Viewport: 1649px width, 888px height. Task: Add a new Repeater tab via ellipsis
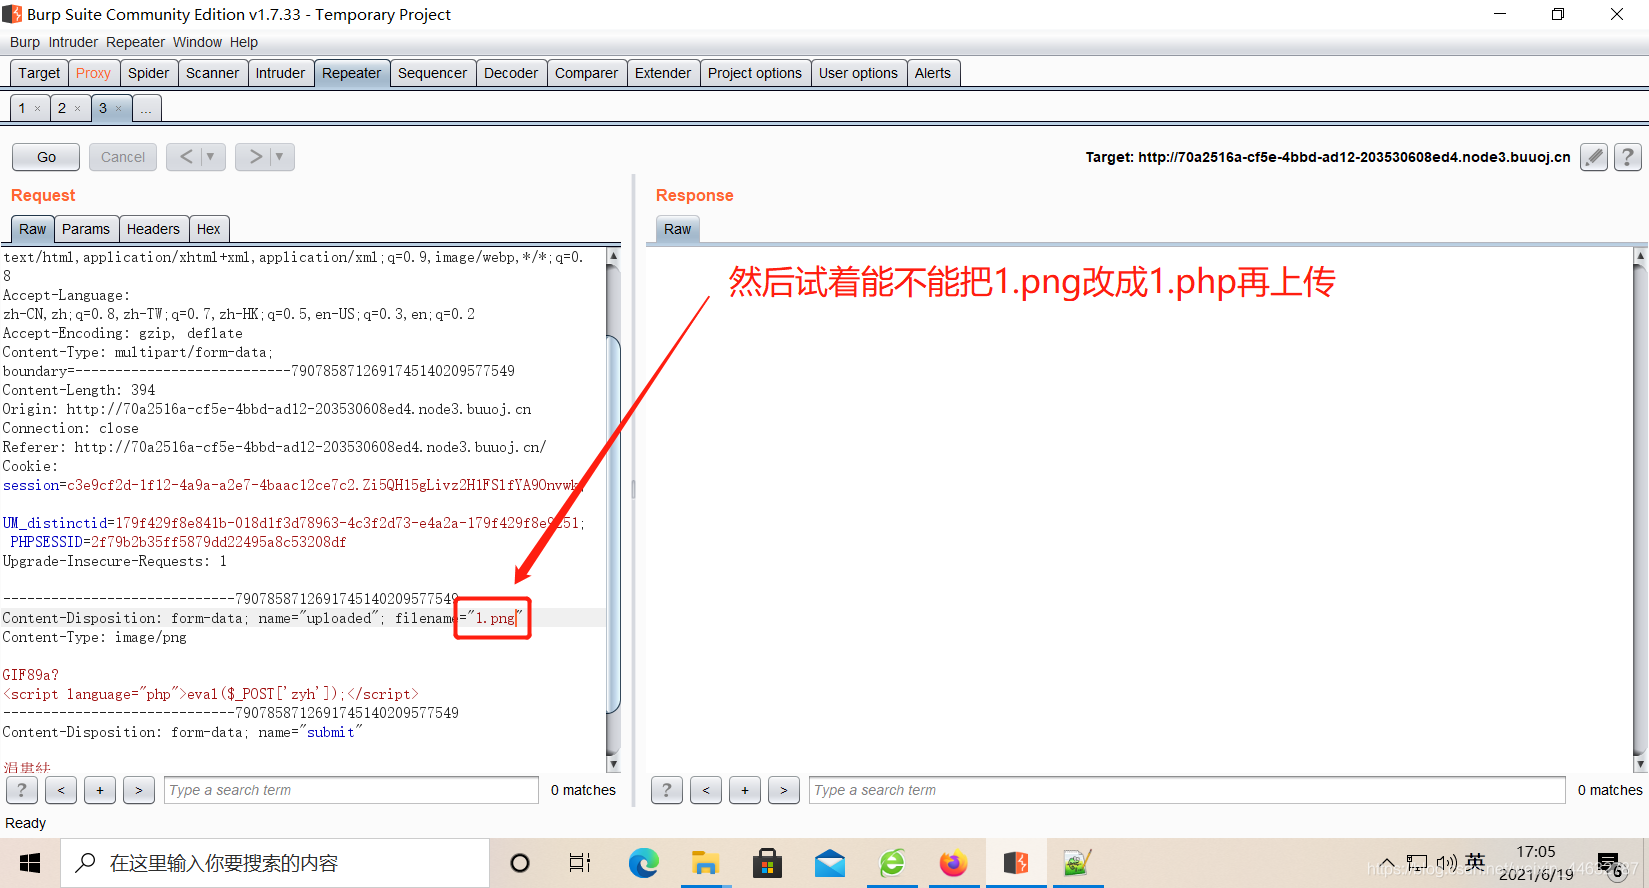tap(146, 108)
